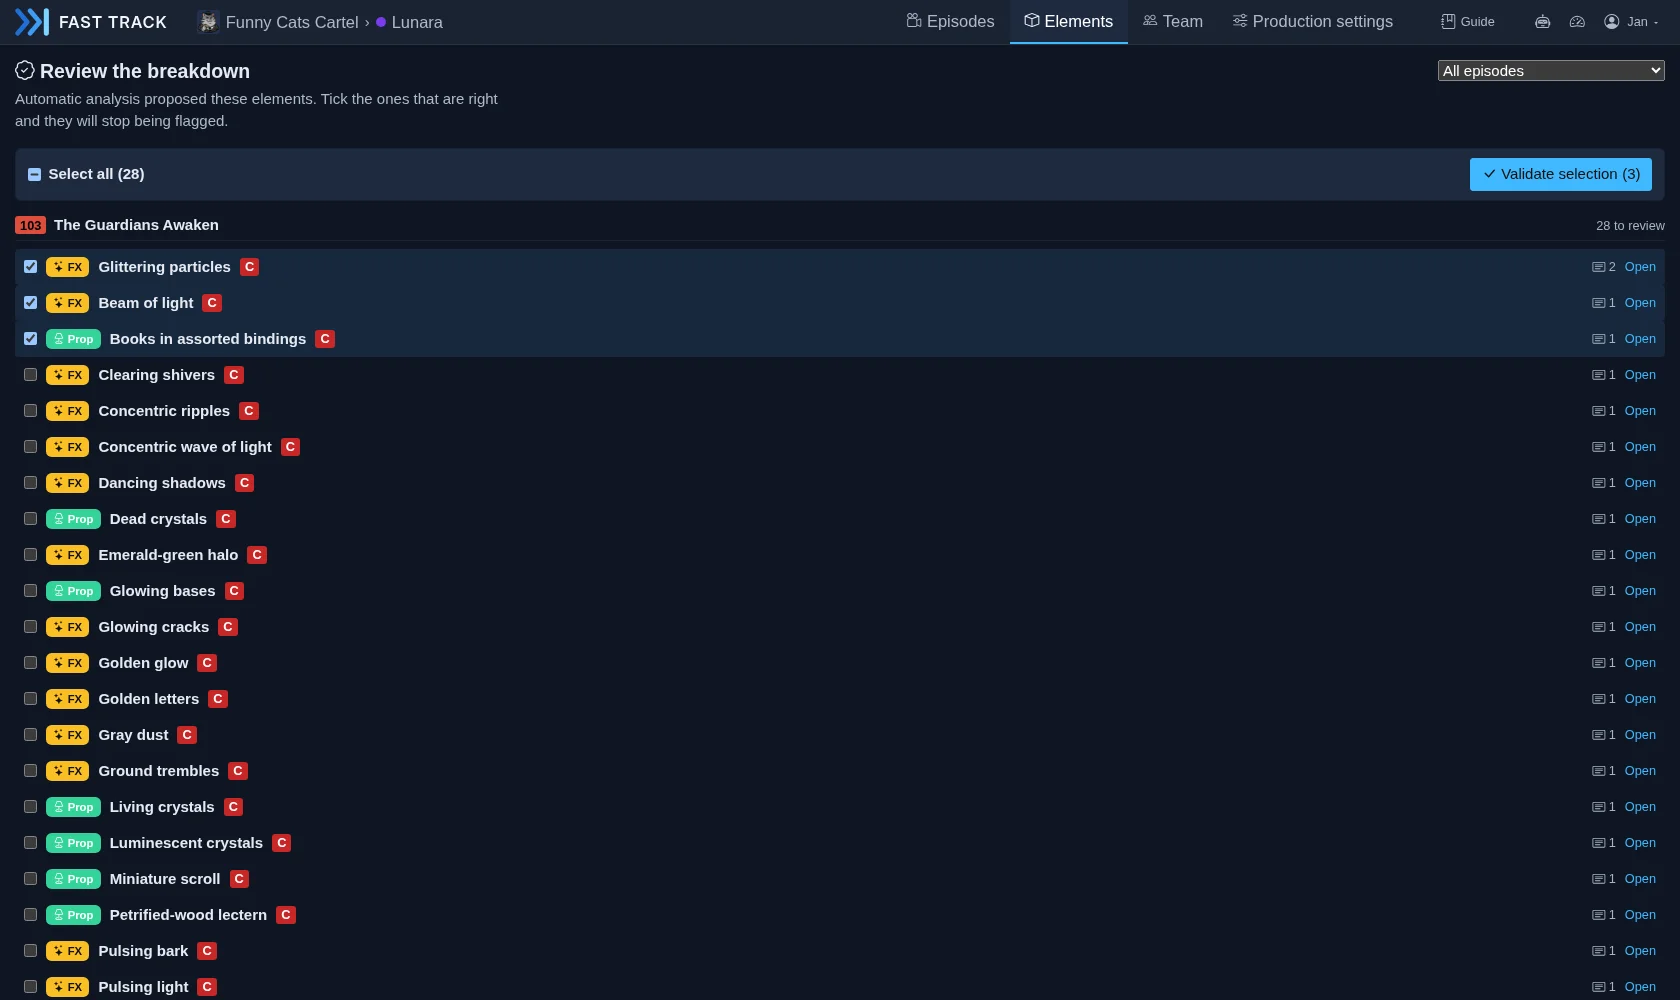Click Open link for Petrified-wood lectern
Viewport: 1680px width, 1000px height.
click(1640, 915)
